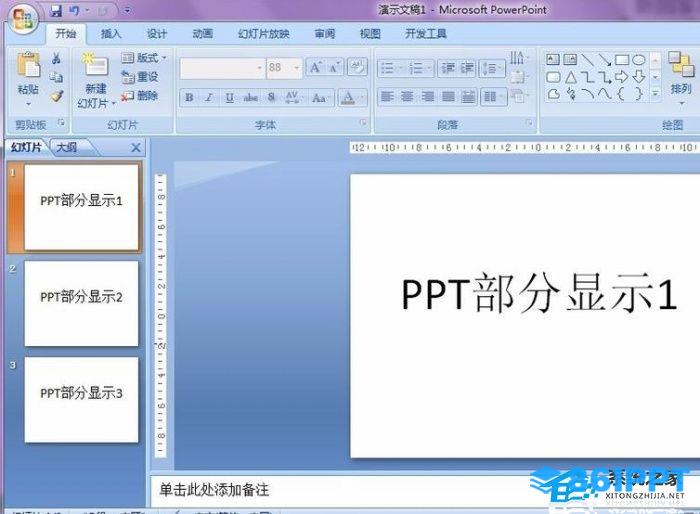
Task: Cut selection with the scissors icon
Action: (x=56, y=58)
